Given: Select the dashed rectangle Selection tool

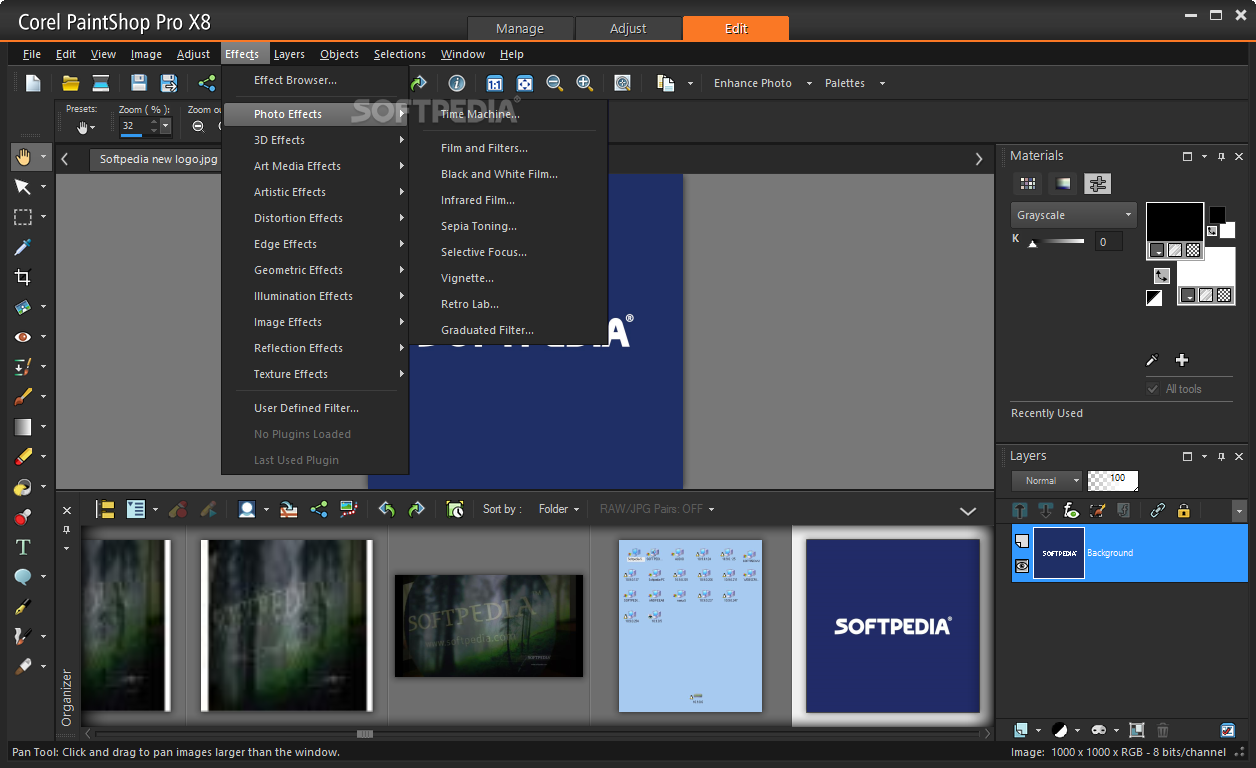Looking at the screenshot, I should point(23,217).
